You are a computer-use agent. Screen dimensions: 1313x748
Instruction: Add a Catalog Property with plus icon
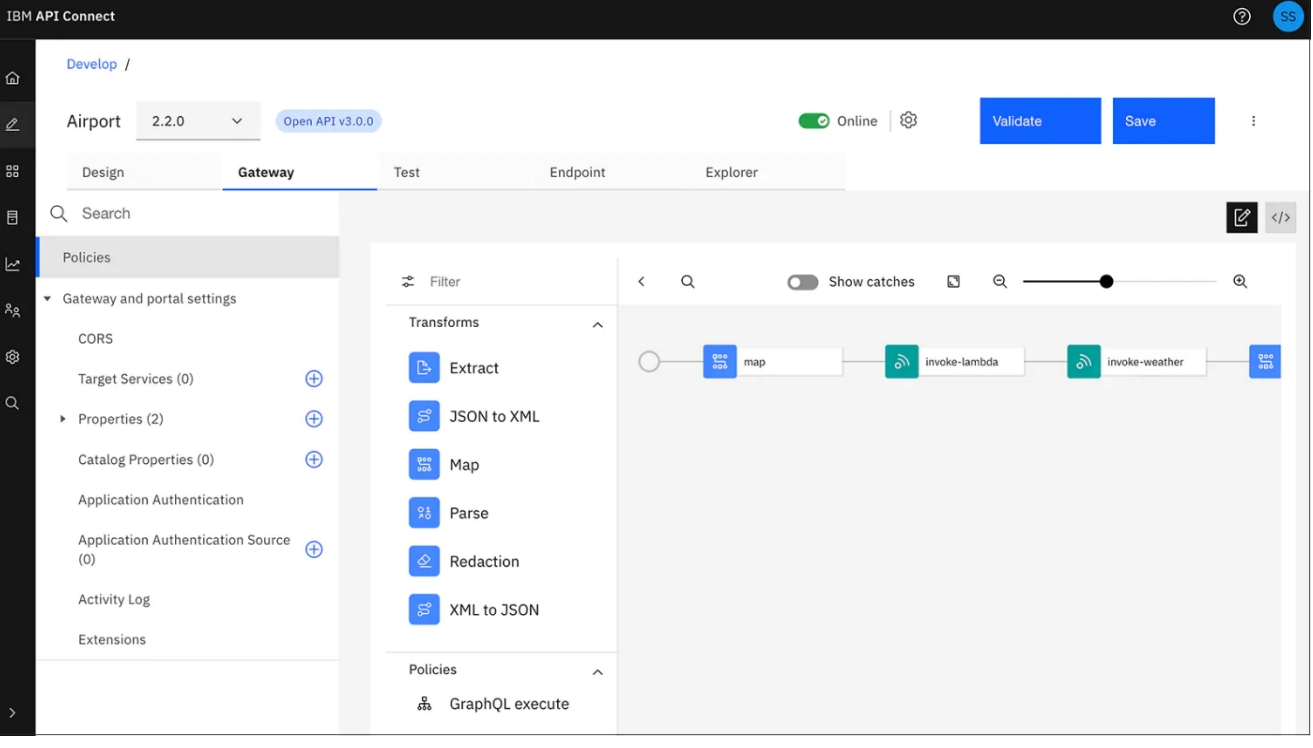314,460
